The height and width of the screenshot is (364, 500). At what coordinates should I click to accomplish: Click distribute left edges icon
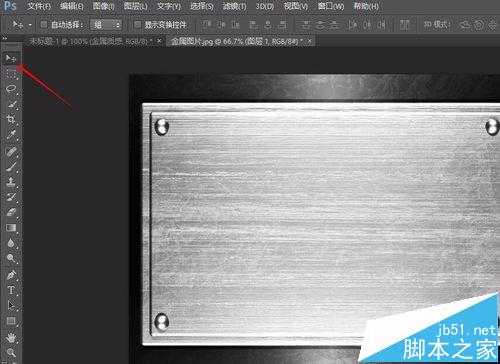tap(352, 24)
